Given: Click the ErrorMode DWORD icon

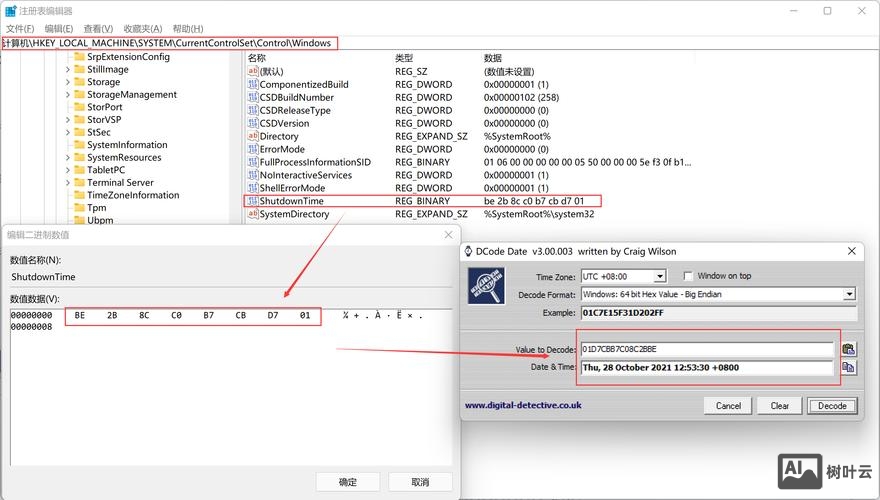Looking at the screenshot, I should tap(253, 149).
